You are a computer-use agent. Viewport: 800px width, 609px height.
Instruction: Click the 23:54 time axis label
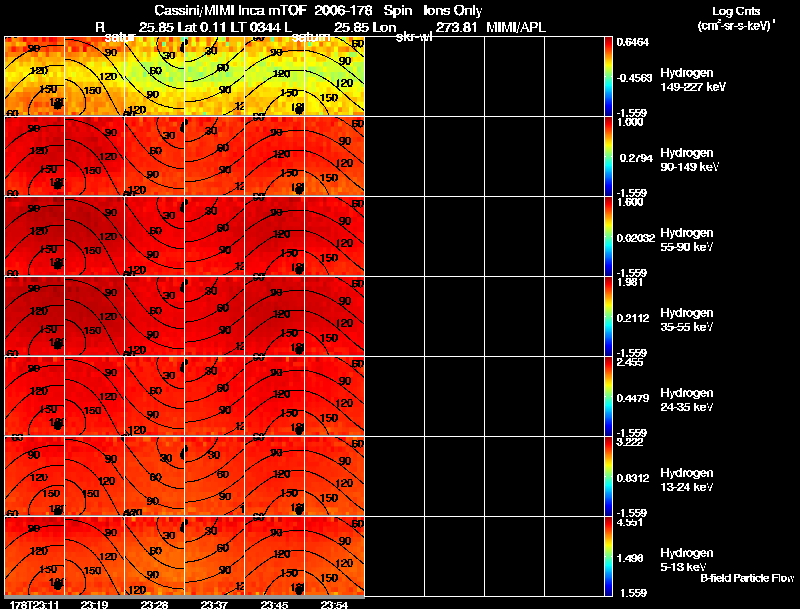[334, 604]
